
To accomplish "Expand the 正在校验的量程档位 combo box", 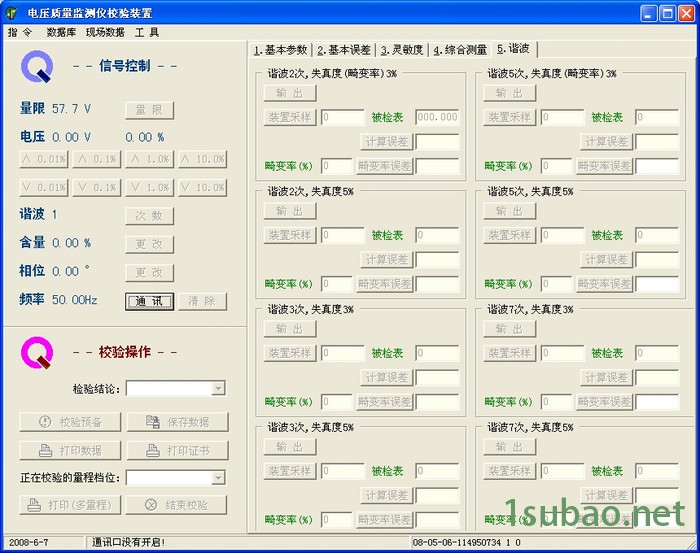I will pyautogui.click(x=218, y=478).
